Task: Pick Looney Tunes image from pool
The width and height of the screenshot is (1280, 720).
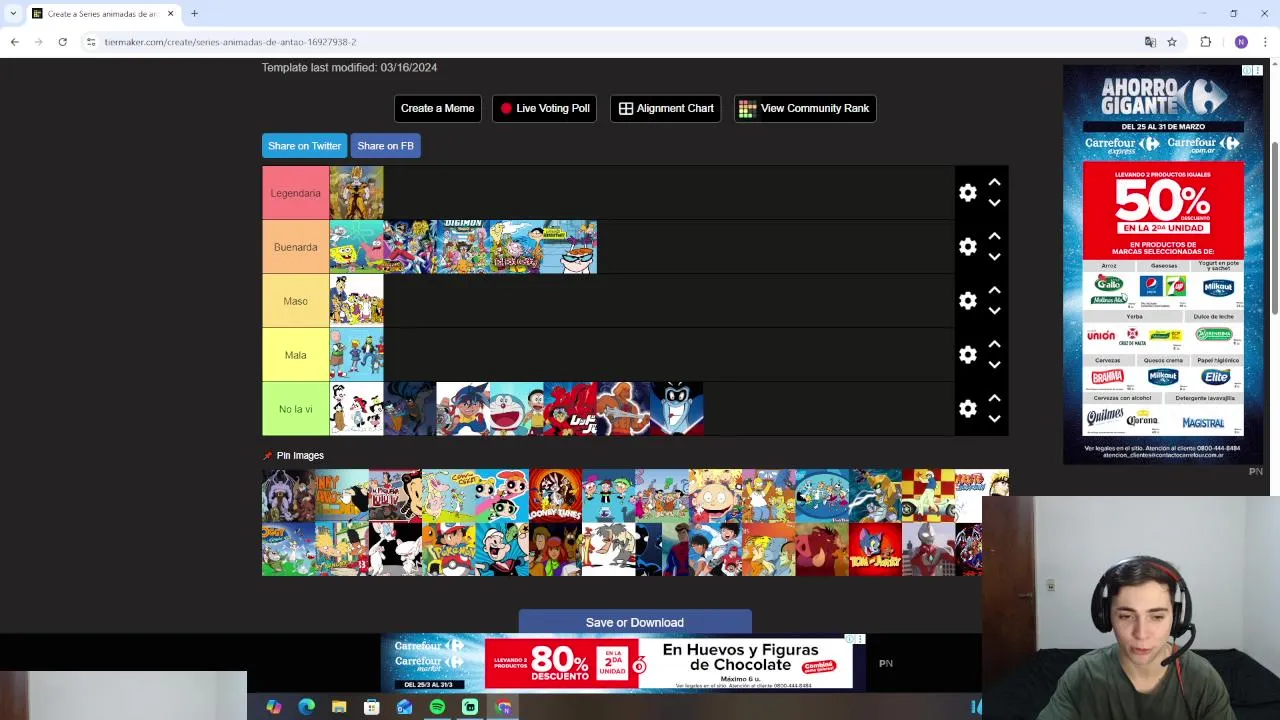Action: [555, 496]
